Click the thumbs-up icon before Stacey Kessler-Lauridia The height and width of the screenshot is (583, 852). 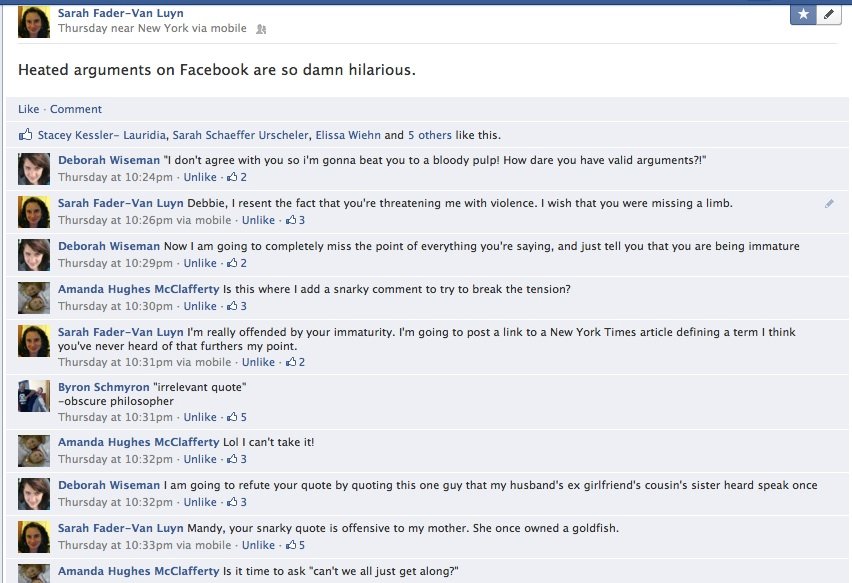click(x=25, y=135)
